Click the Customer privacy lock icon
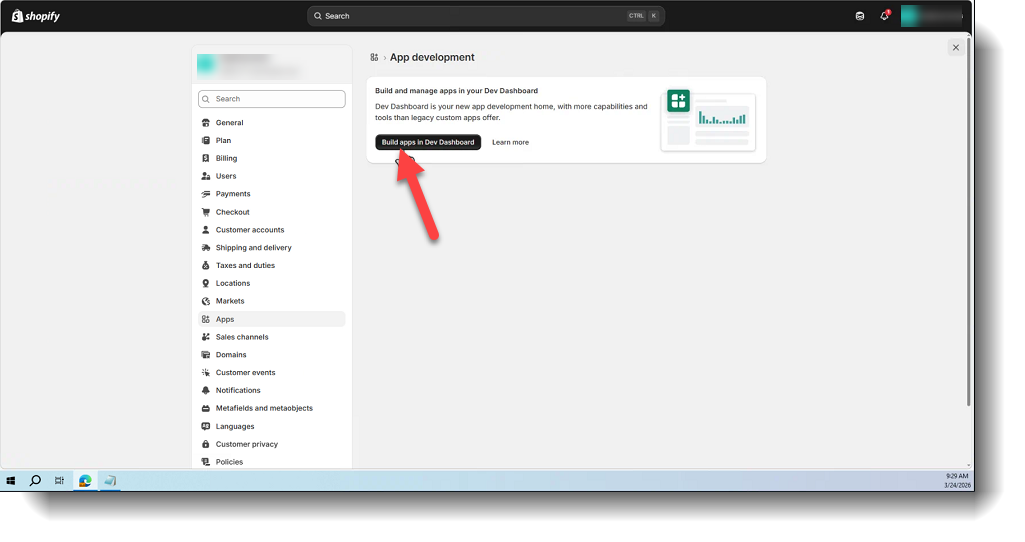 click(206, 444)
